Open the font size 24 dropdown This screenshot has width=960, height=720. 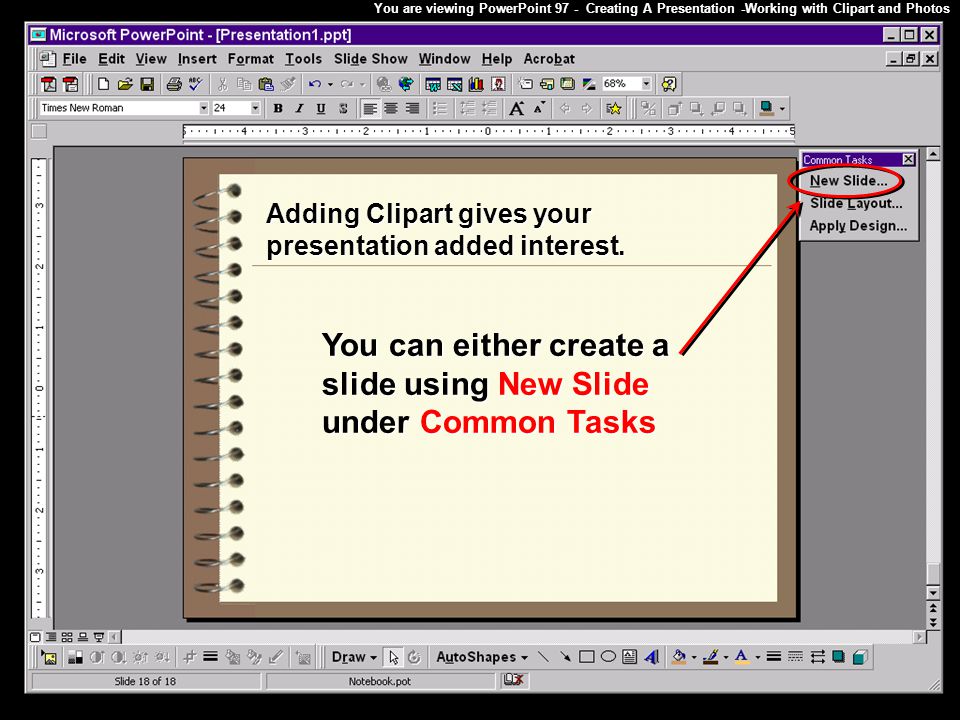[255, 108]
